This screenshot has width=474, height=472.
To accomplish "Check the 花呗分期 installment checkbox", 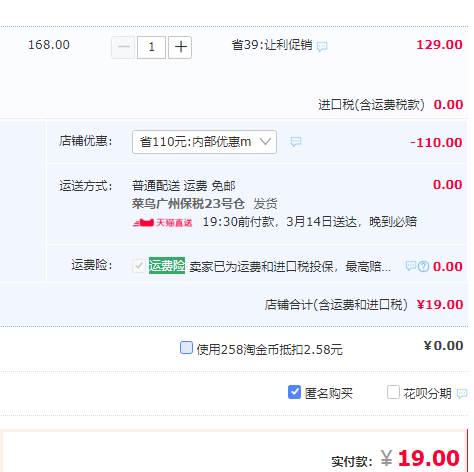I will click(393, 392).
